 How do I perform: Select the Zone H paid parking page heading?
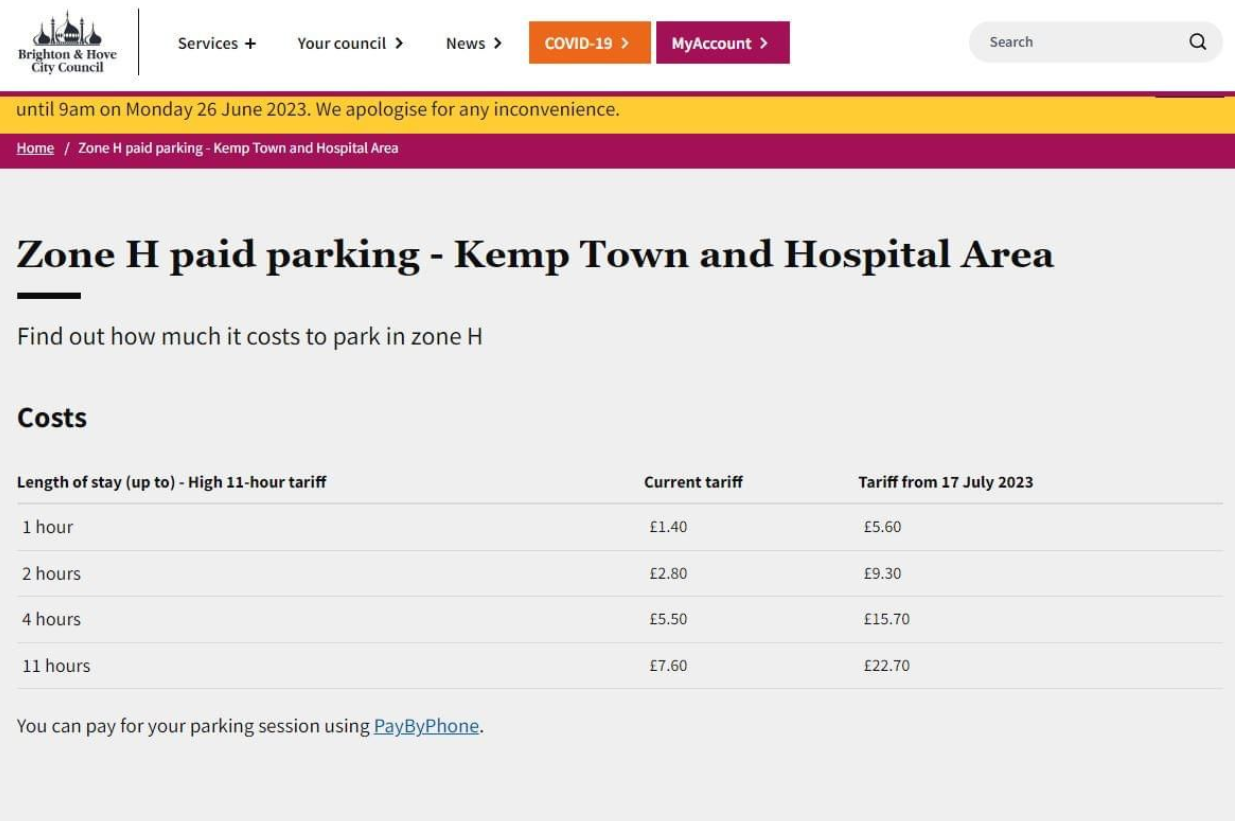[x=535, y=255]
